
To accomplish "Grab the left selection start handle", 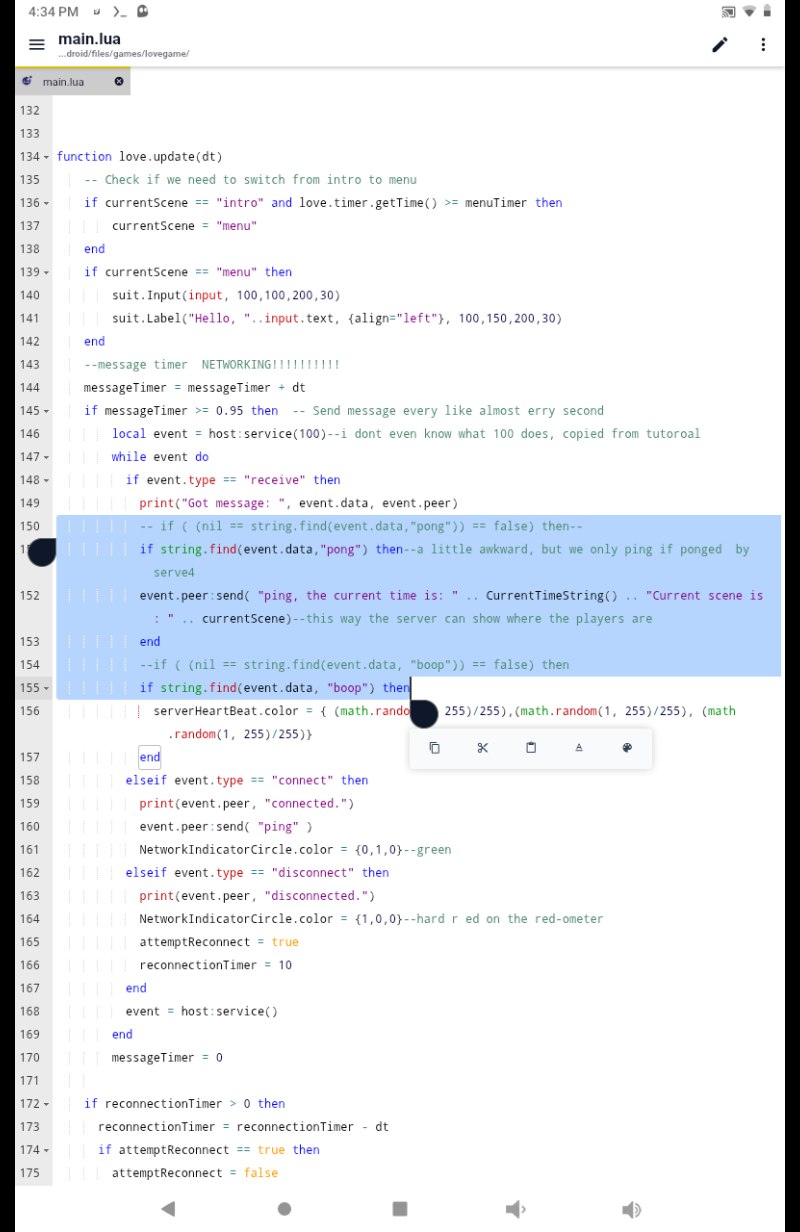I will [x=42, y=551].
